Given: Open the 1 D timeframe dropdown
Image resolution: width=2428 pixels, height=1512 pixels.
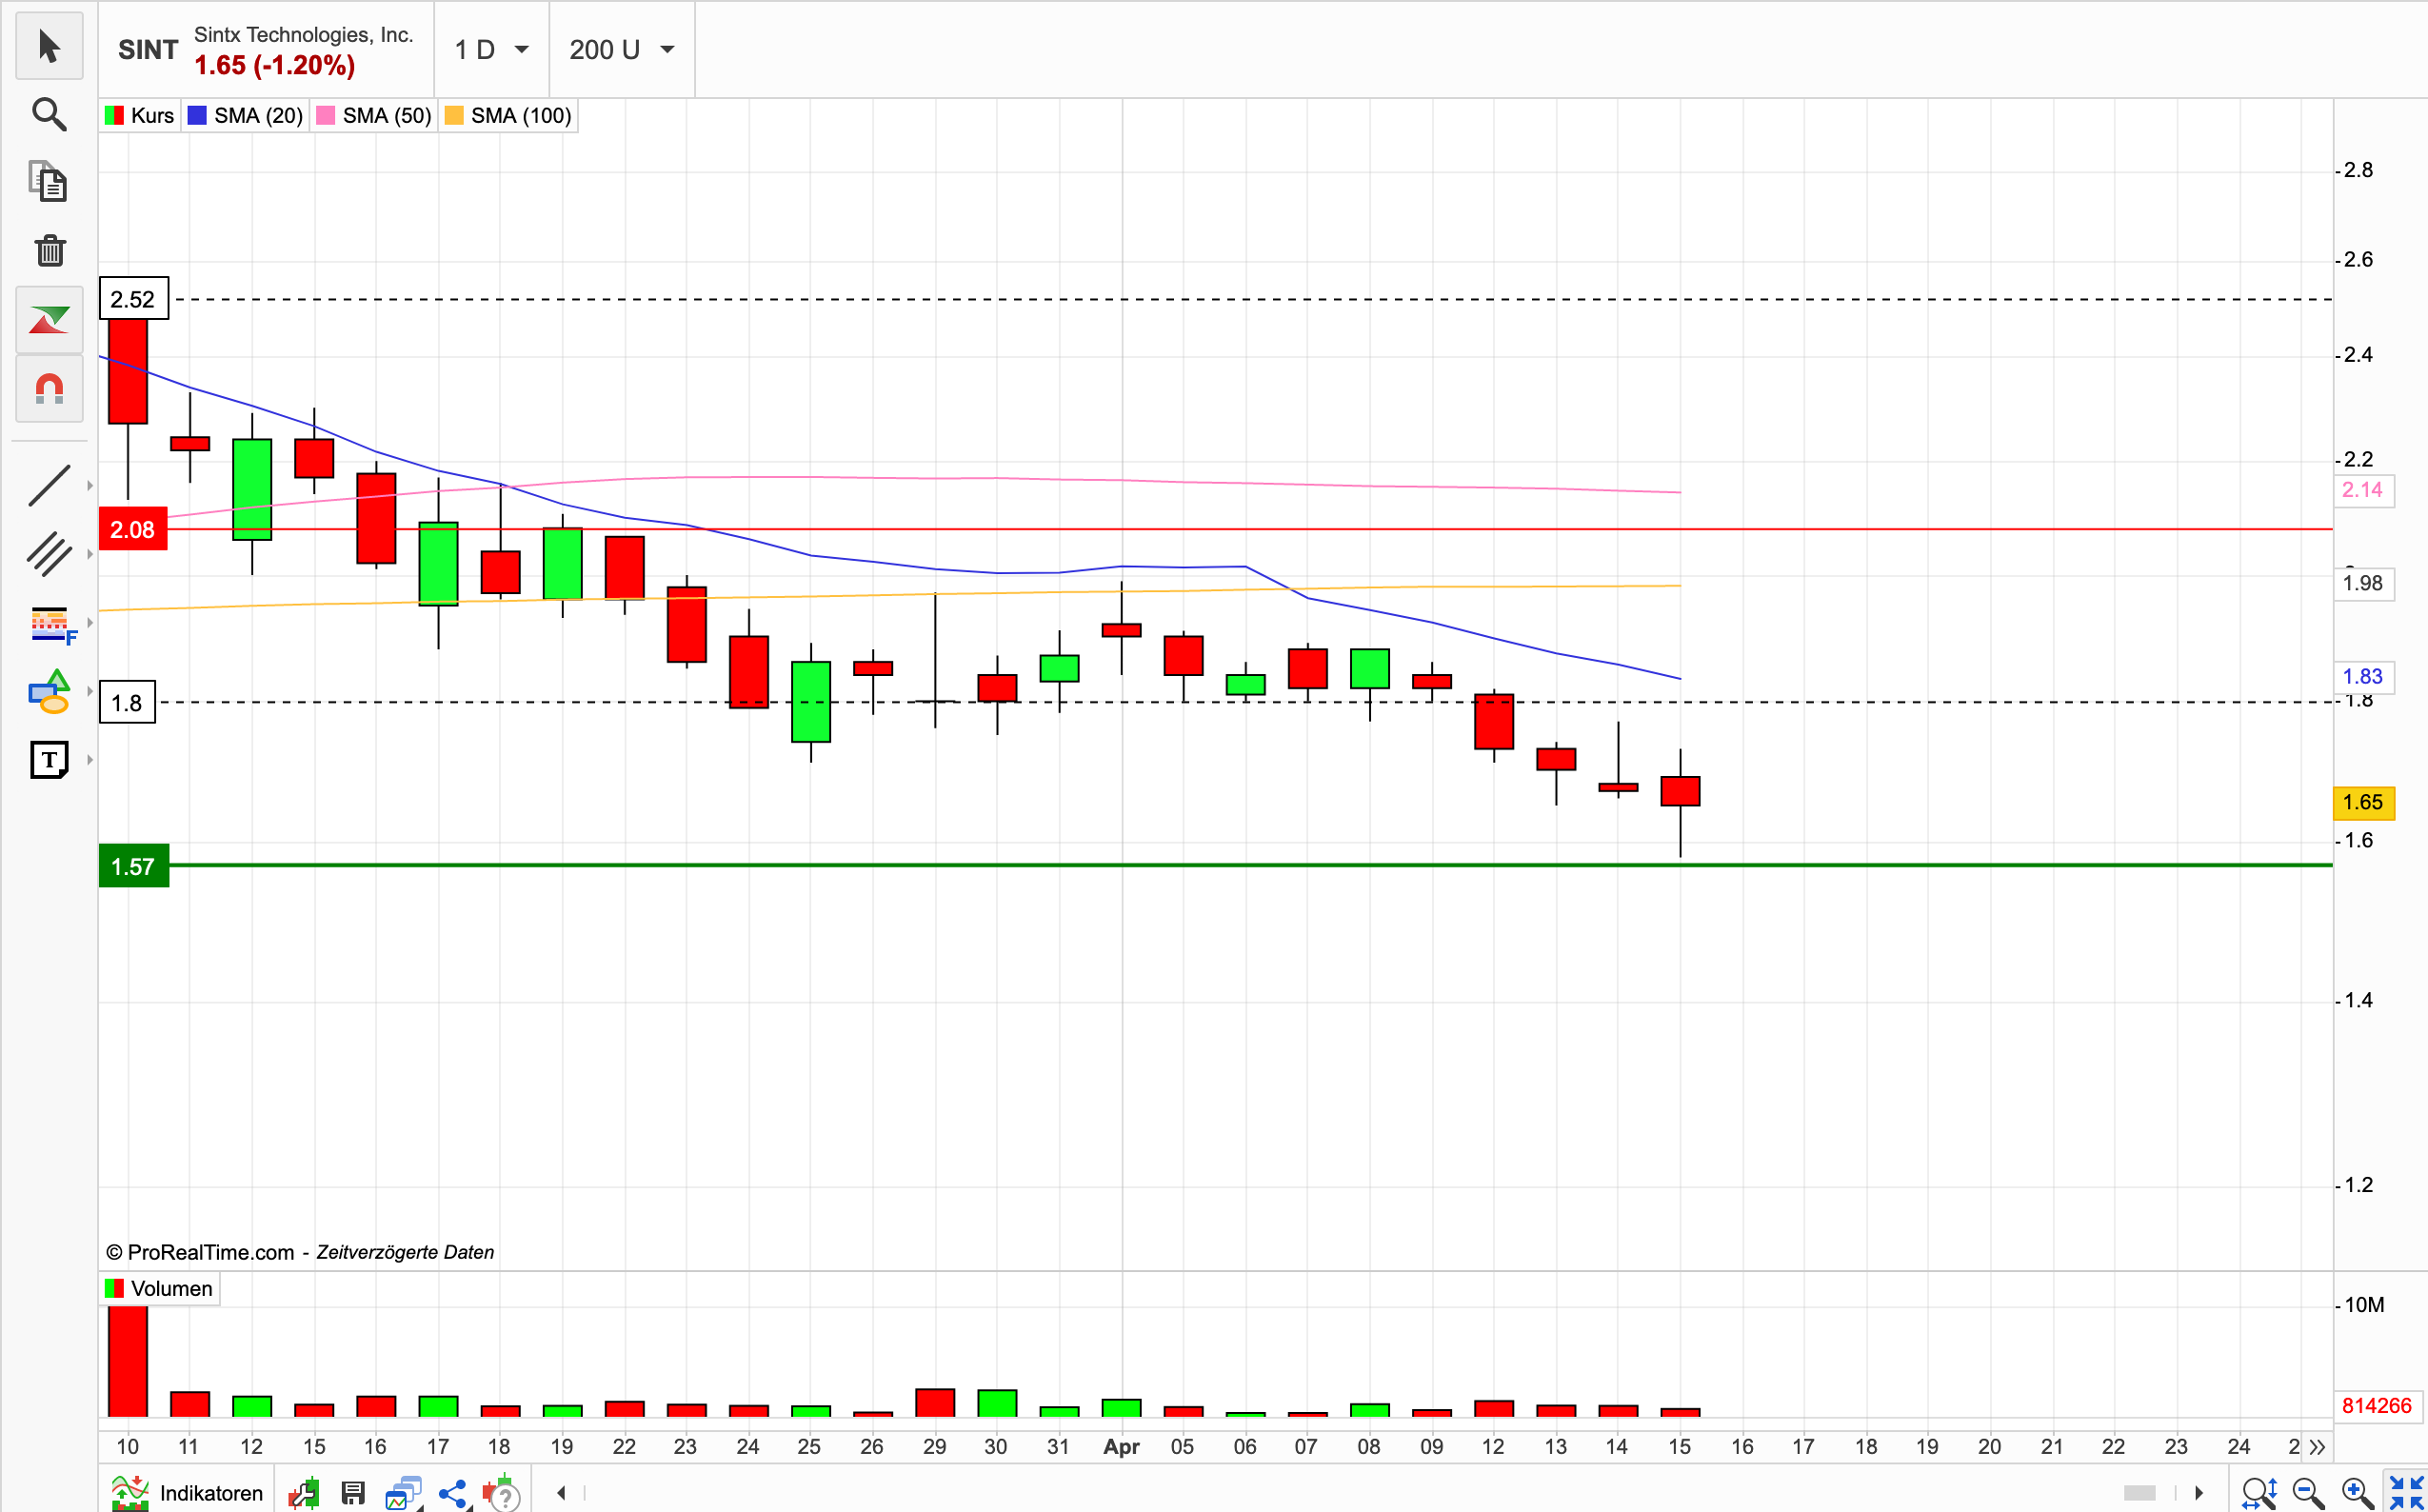Looking at the screenshot, I should (491, 49).
